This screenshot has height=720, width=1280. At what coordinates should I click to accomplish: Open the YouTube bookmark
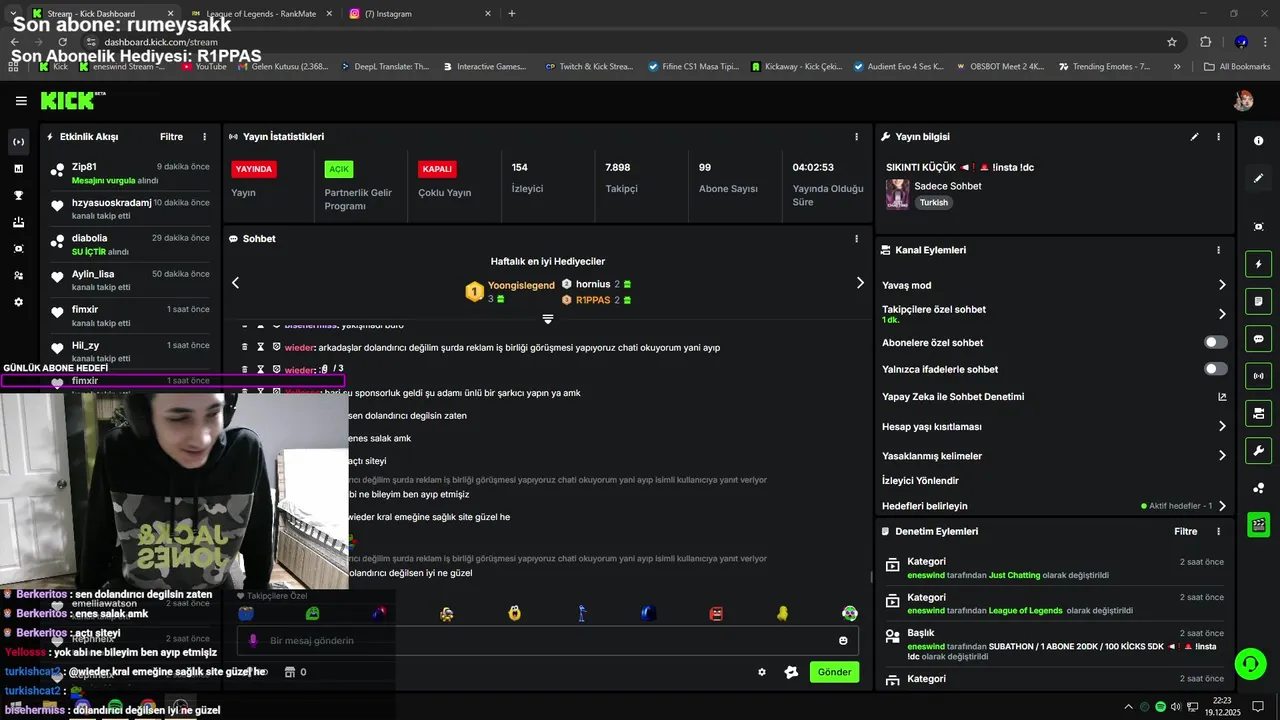point(203,67)
